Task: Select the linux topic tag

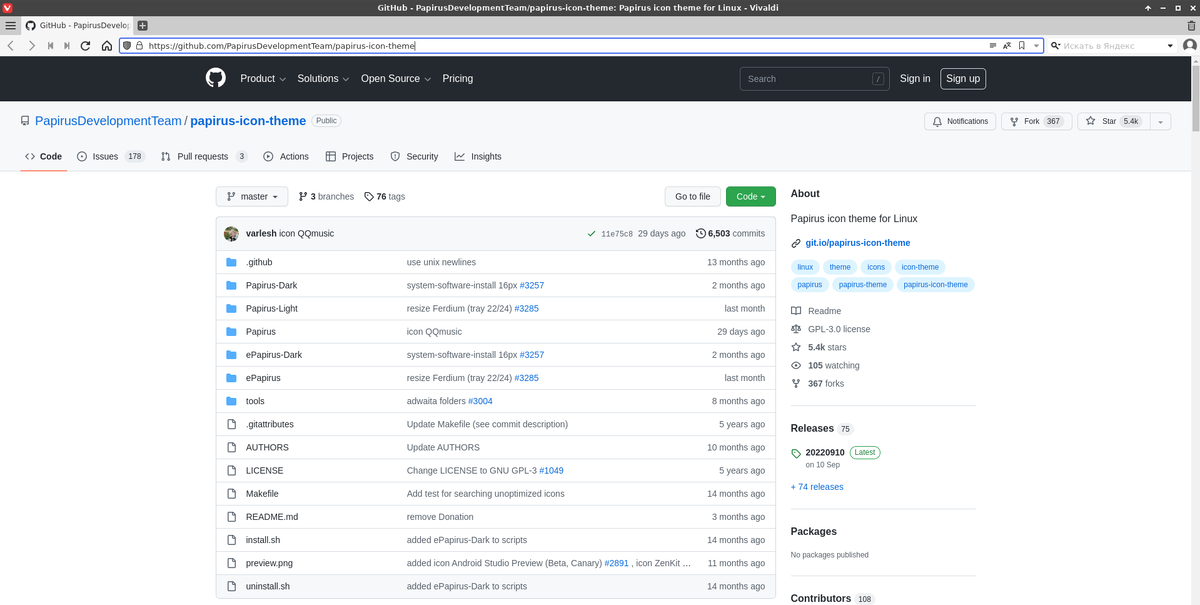Action: click(806, 267)
